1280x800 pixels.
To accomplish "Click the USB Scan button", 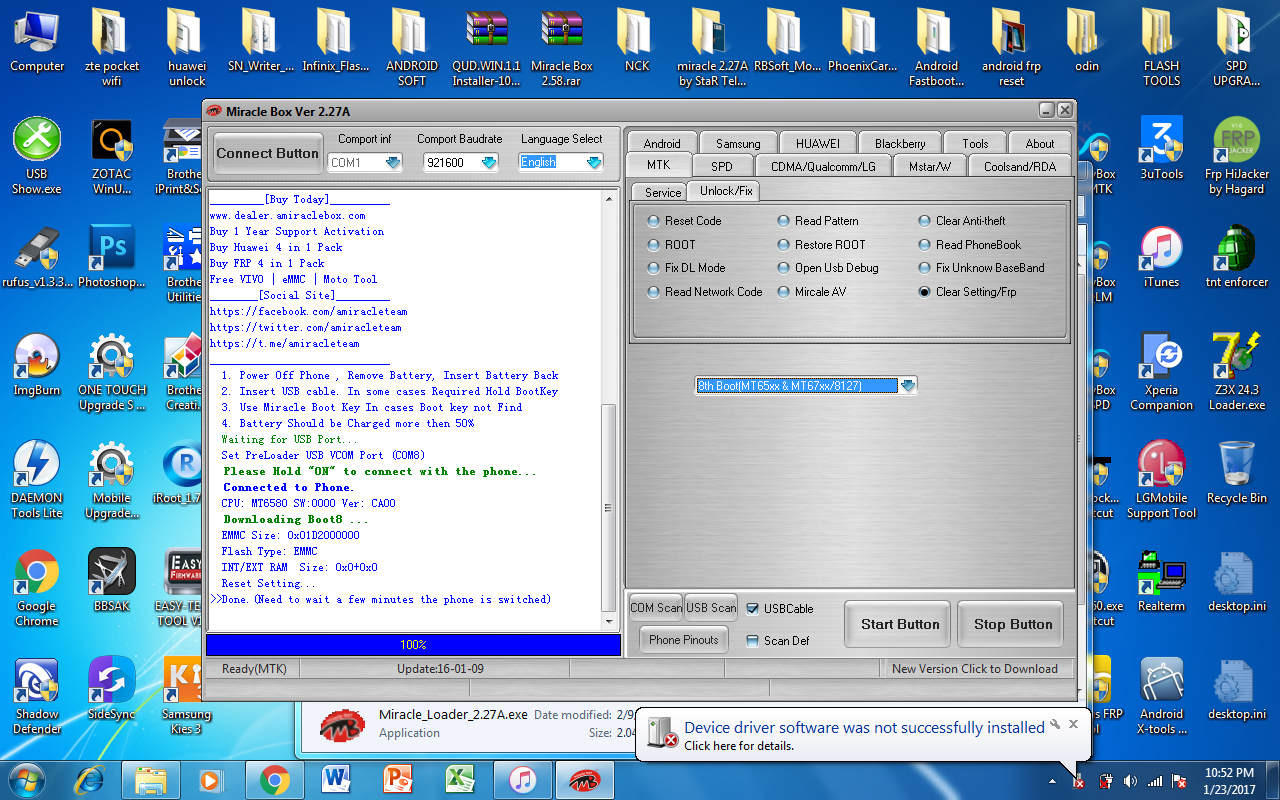I will point(711,607).
